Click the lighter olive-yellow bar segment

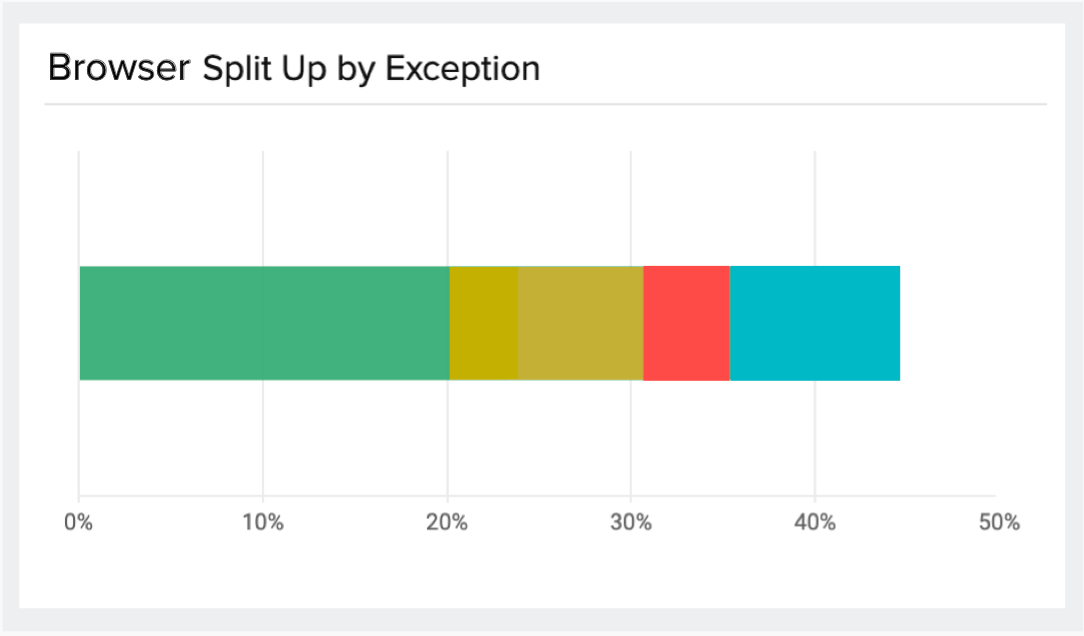pos(580,323)
